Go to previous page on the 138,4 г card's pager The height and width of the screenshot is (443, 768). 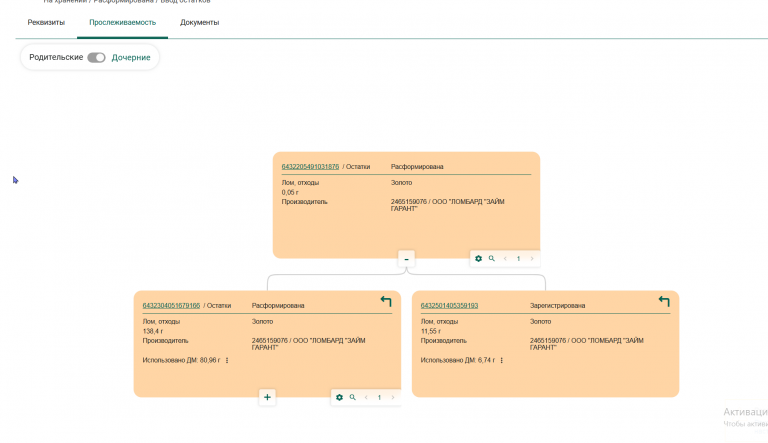[x=366, y=397]
